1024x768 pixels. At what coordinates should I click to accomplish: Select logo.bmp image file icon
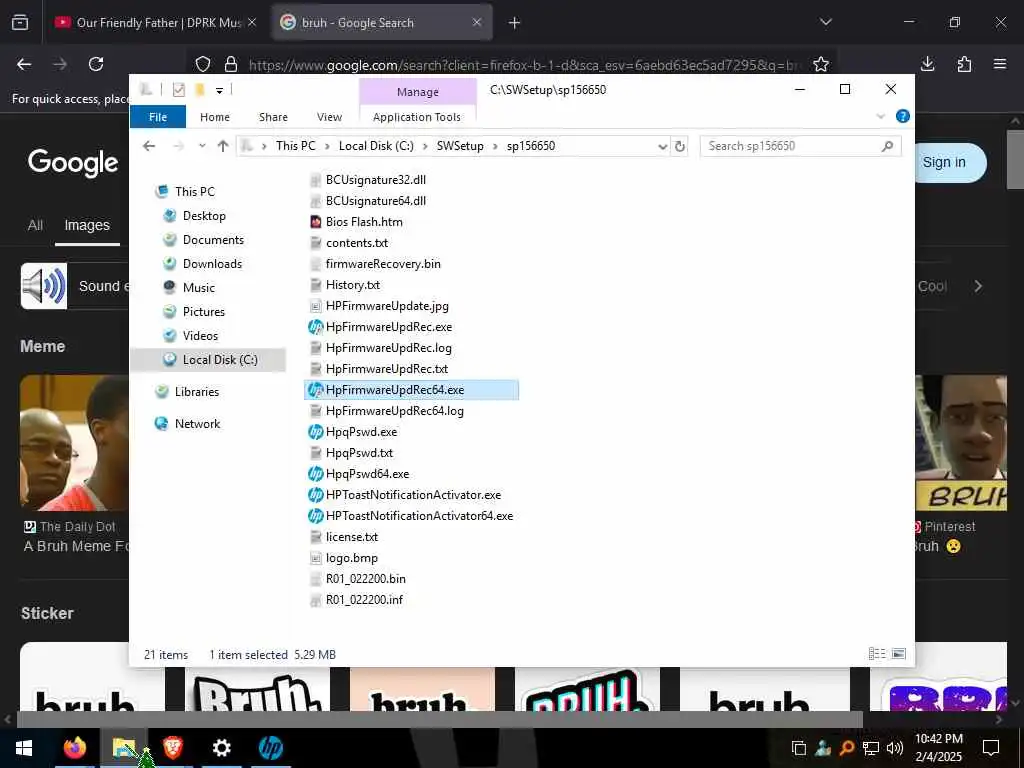click(x=315, y=558)
